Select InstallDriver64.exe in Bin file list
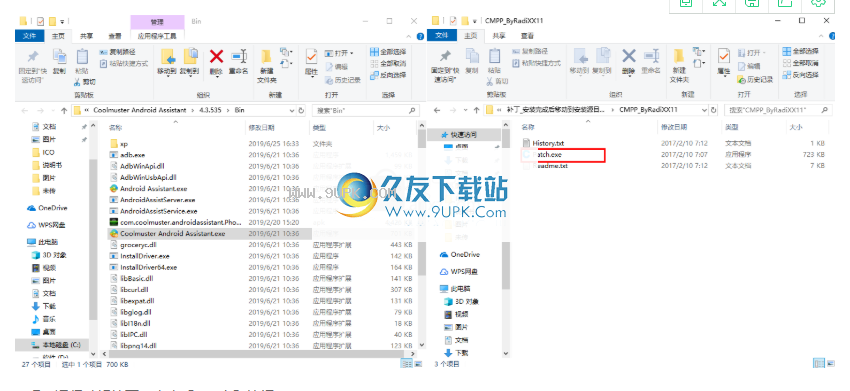The width and height of the screenshot is (850, 391). point(149,267)
